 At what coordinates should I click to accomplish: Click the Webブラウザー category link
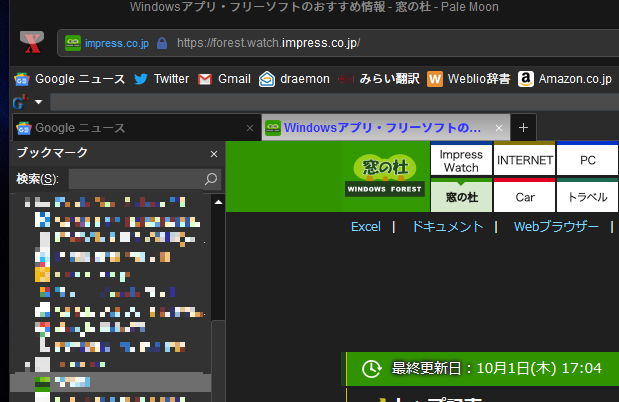coord(556,227)
